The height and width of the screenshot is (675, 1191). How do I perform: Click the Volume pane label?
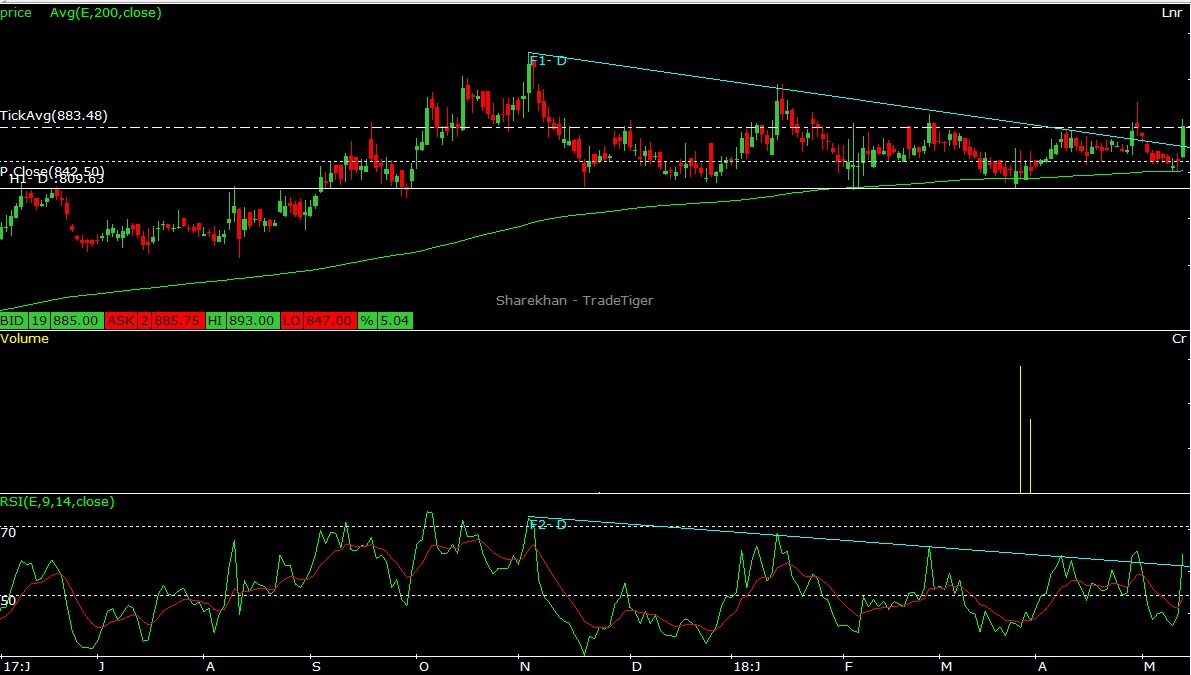25,339
